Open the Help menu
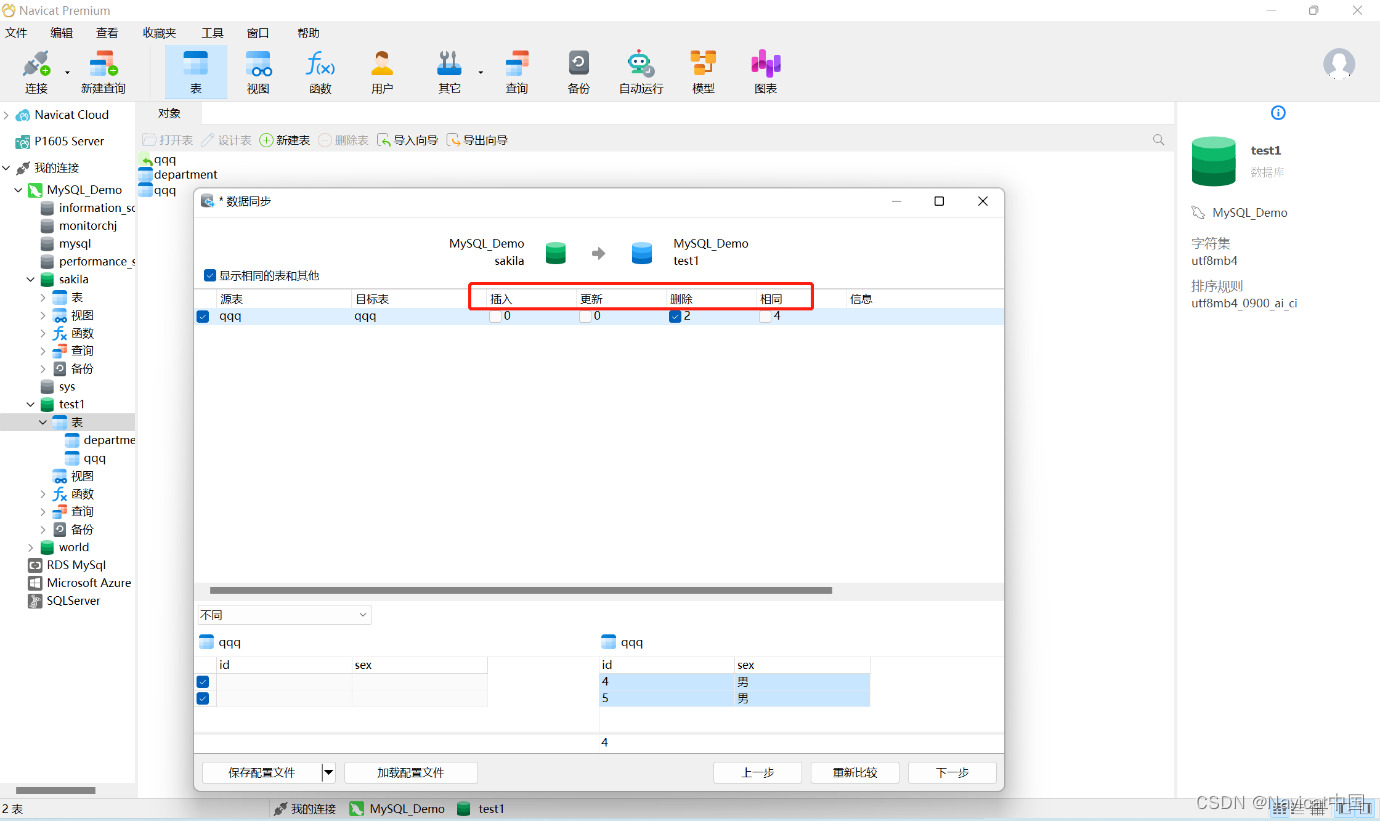Screen dimensions: 1380x821 pyautogui.click(x=308, y=33)
